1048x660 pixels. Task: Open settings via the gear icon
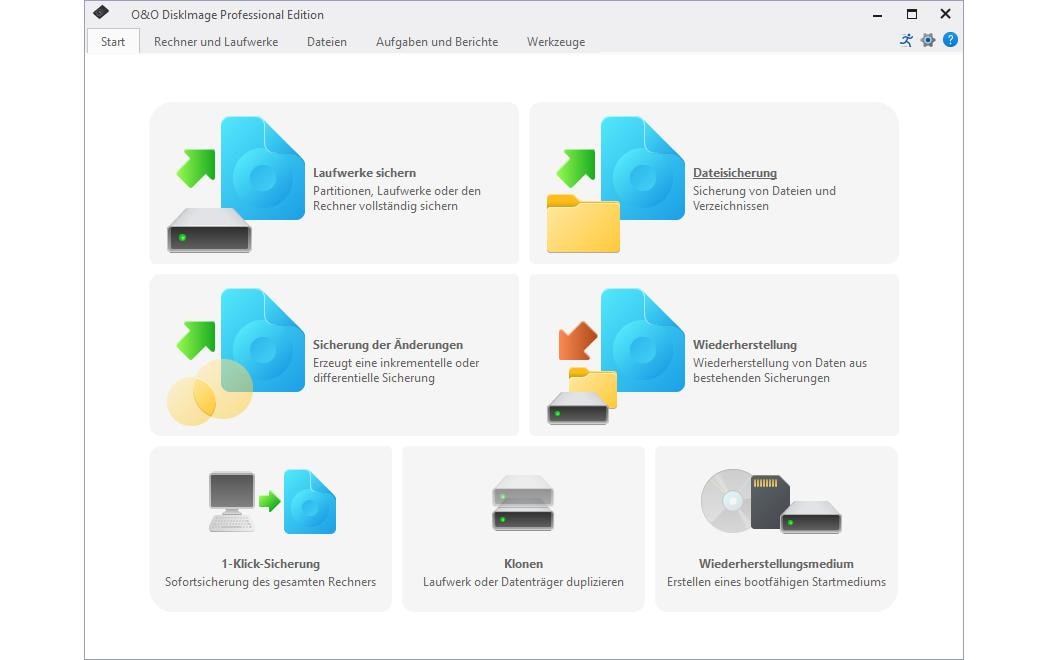click(928, 40)
